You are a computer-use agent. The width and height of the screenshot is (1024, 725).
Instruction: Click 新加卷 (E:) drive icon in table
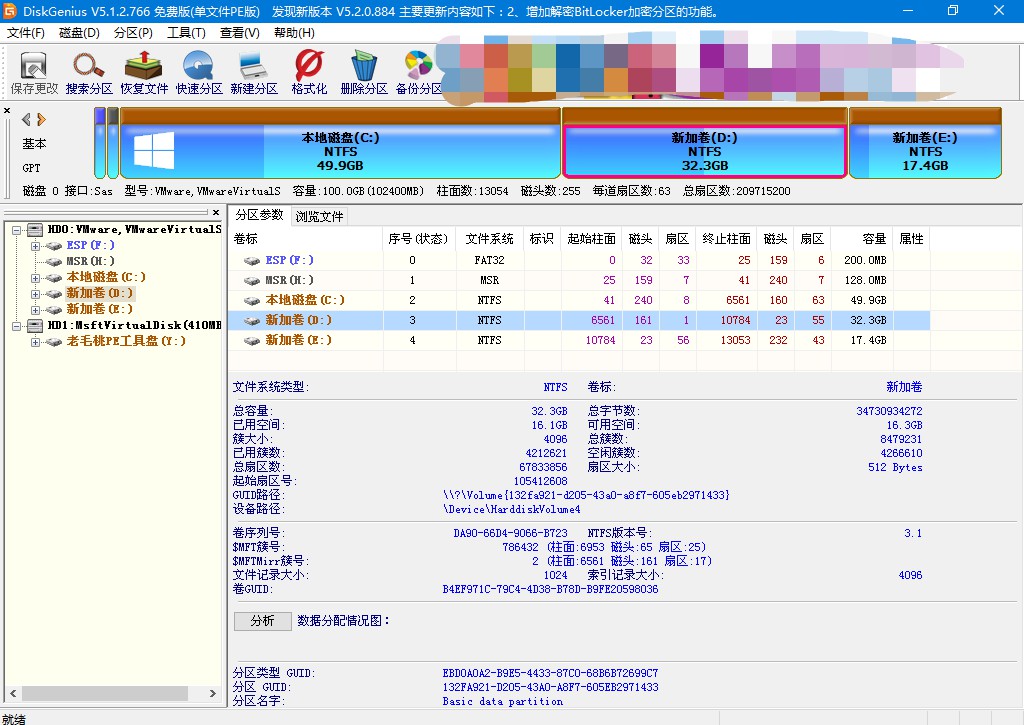pyautogui.click(x=252, y=341)
